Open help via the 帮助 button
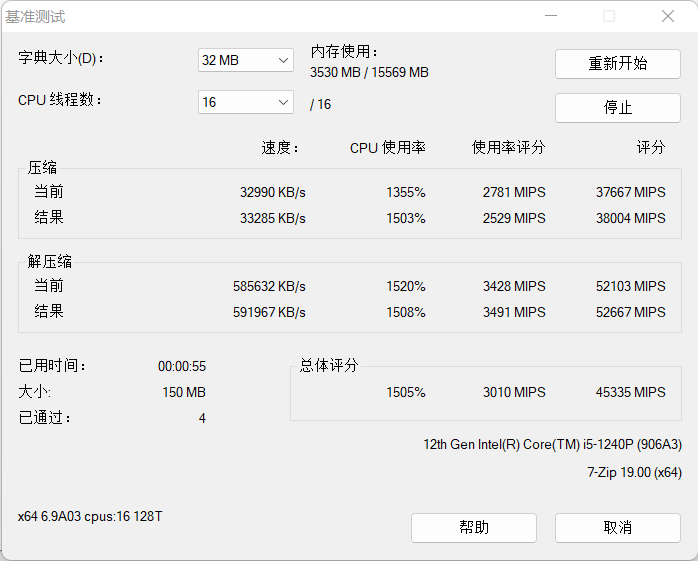 (x=474, y=528)
